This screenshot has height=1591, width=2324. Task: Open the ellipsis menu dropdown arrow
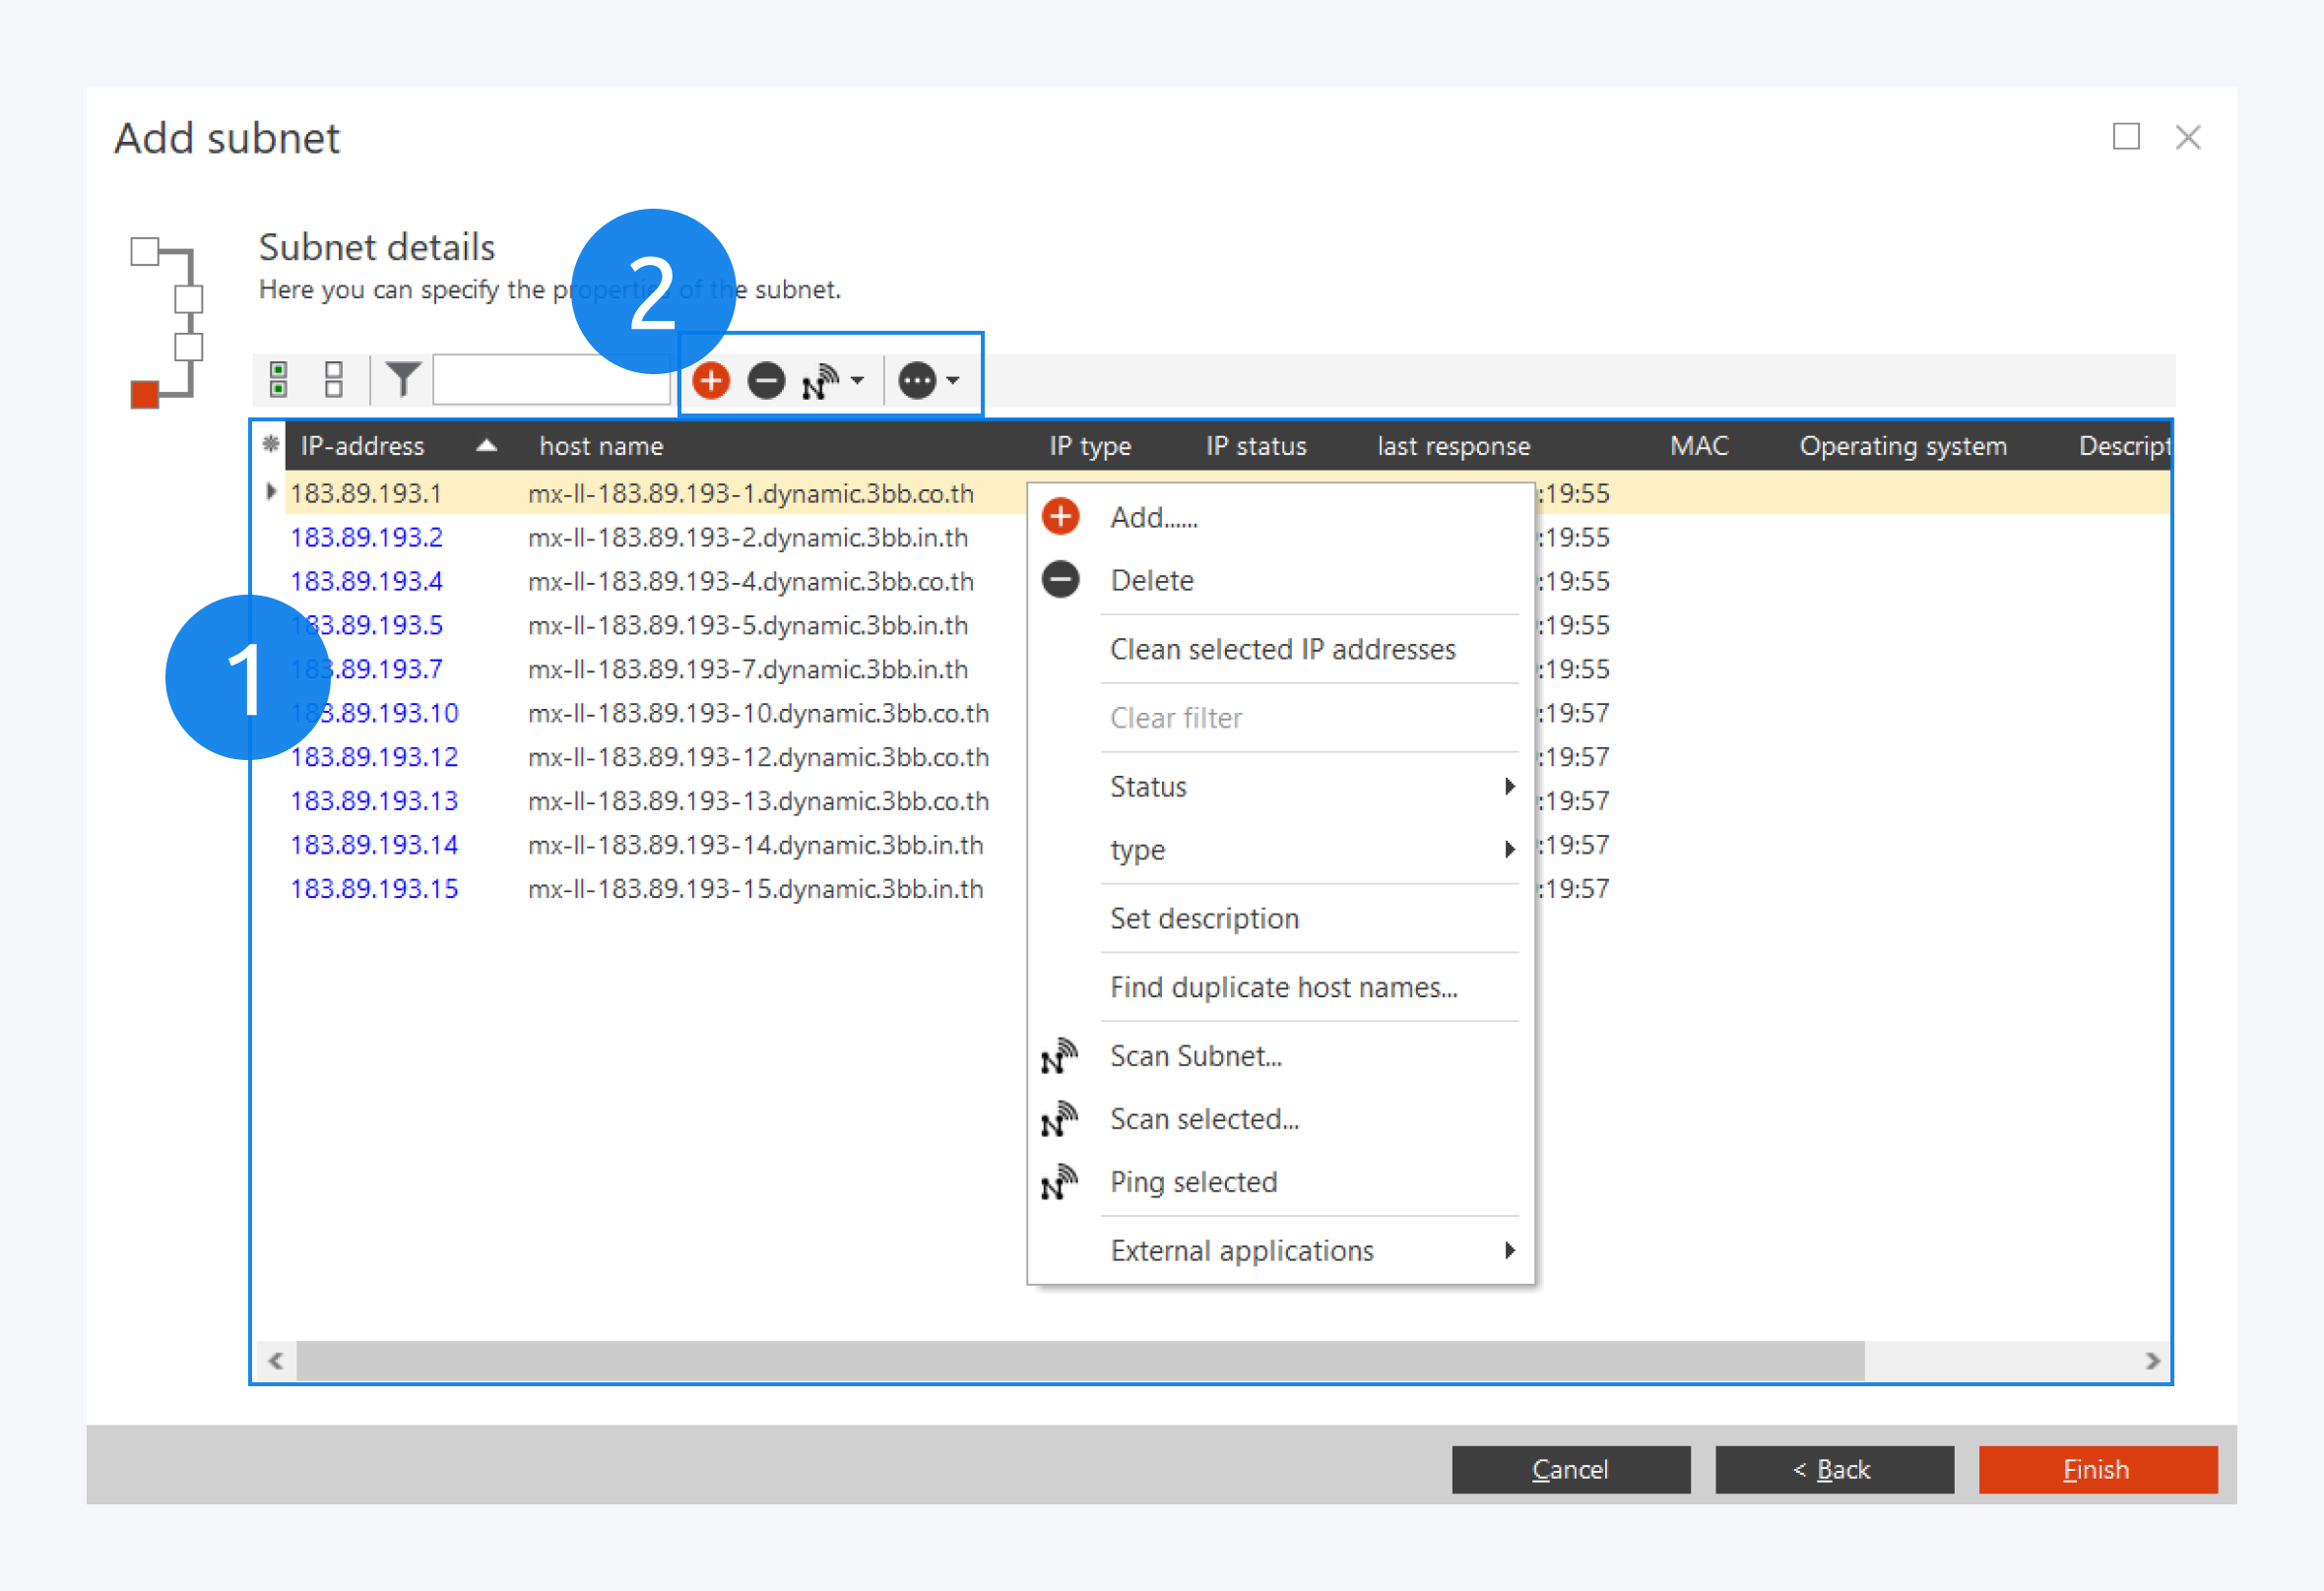point(953,381)
